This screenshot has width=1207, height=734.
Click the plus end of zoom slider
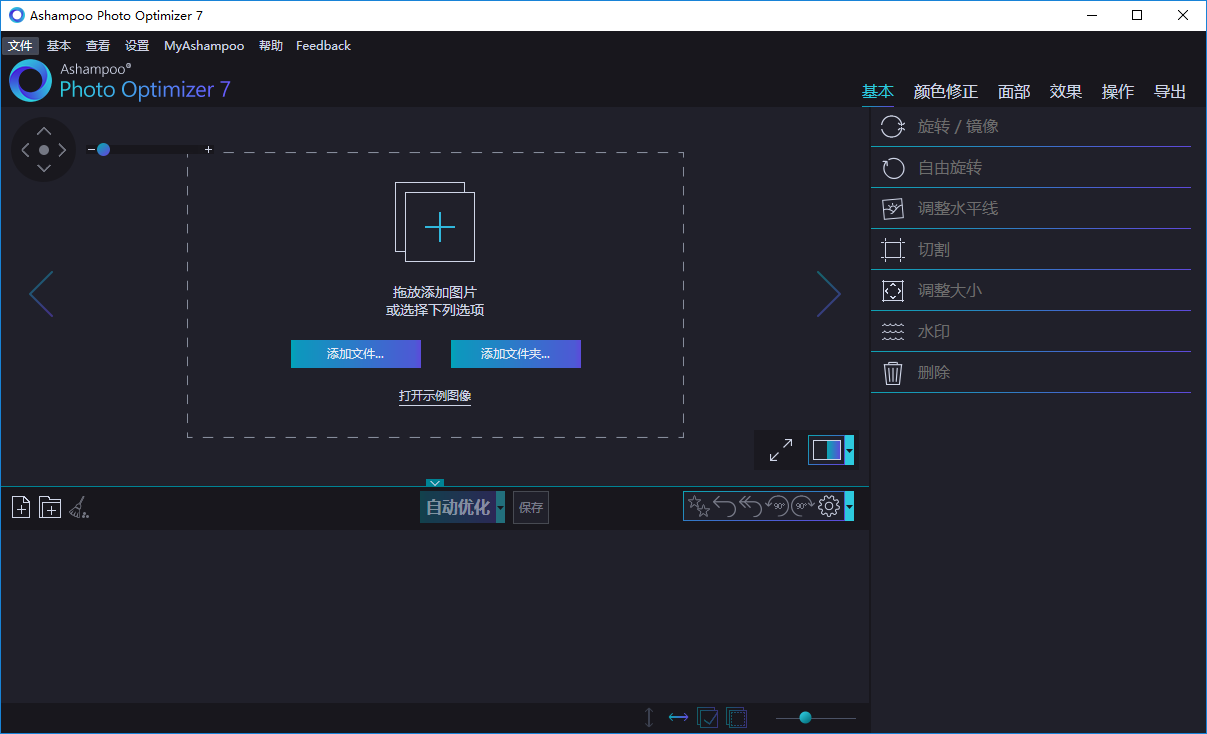pos(208,149)
